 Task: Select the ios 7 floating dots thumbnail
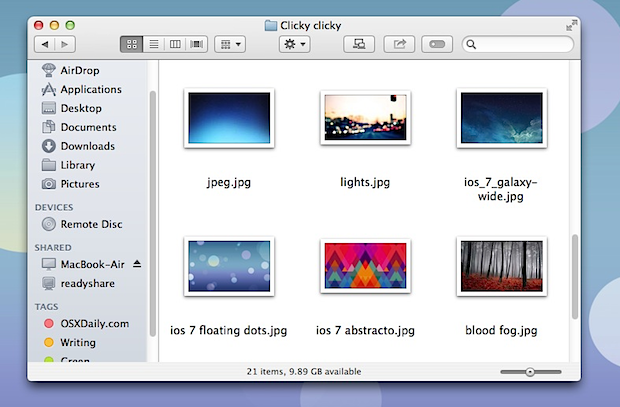click(229, 266)
